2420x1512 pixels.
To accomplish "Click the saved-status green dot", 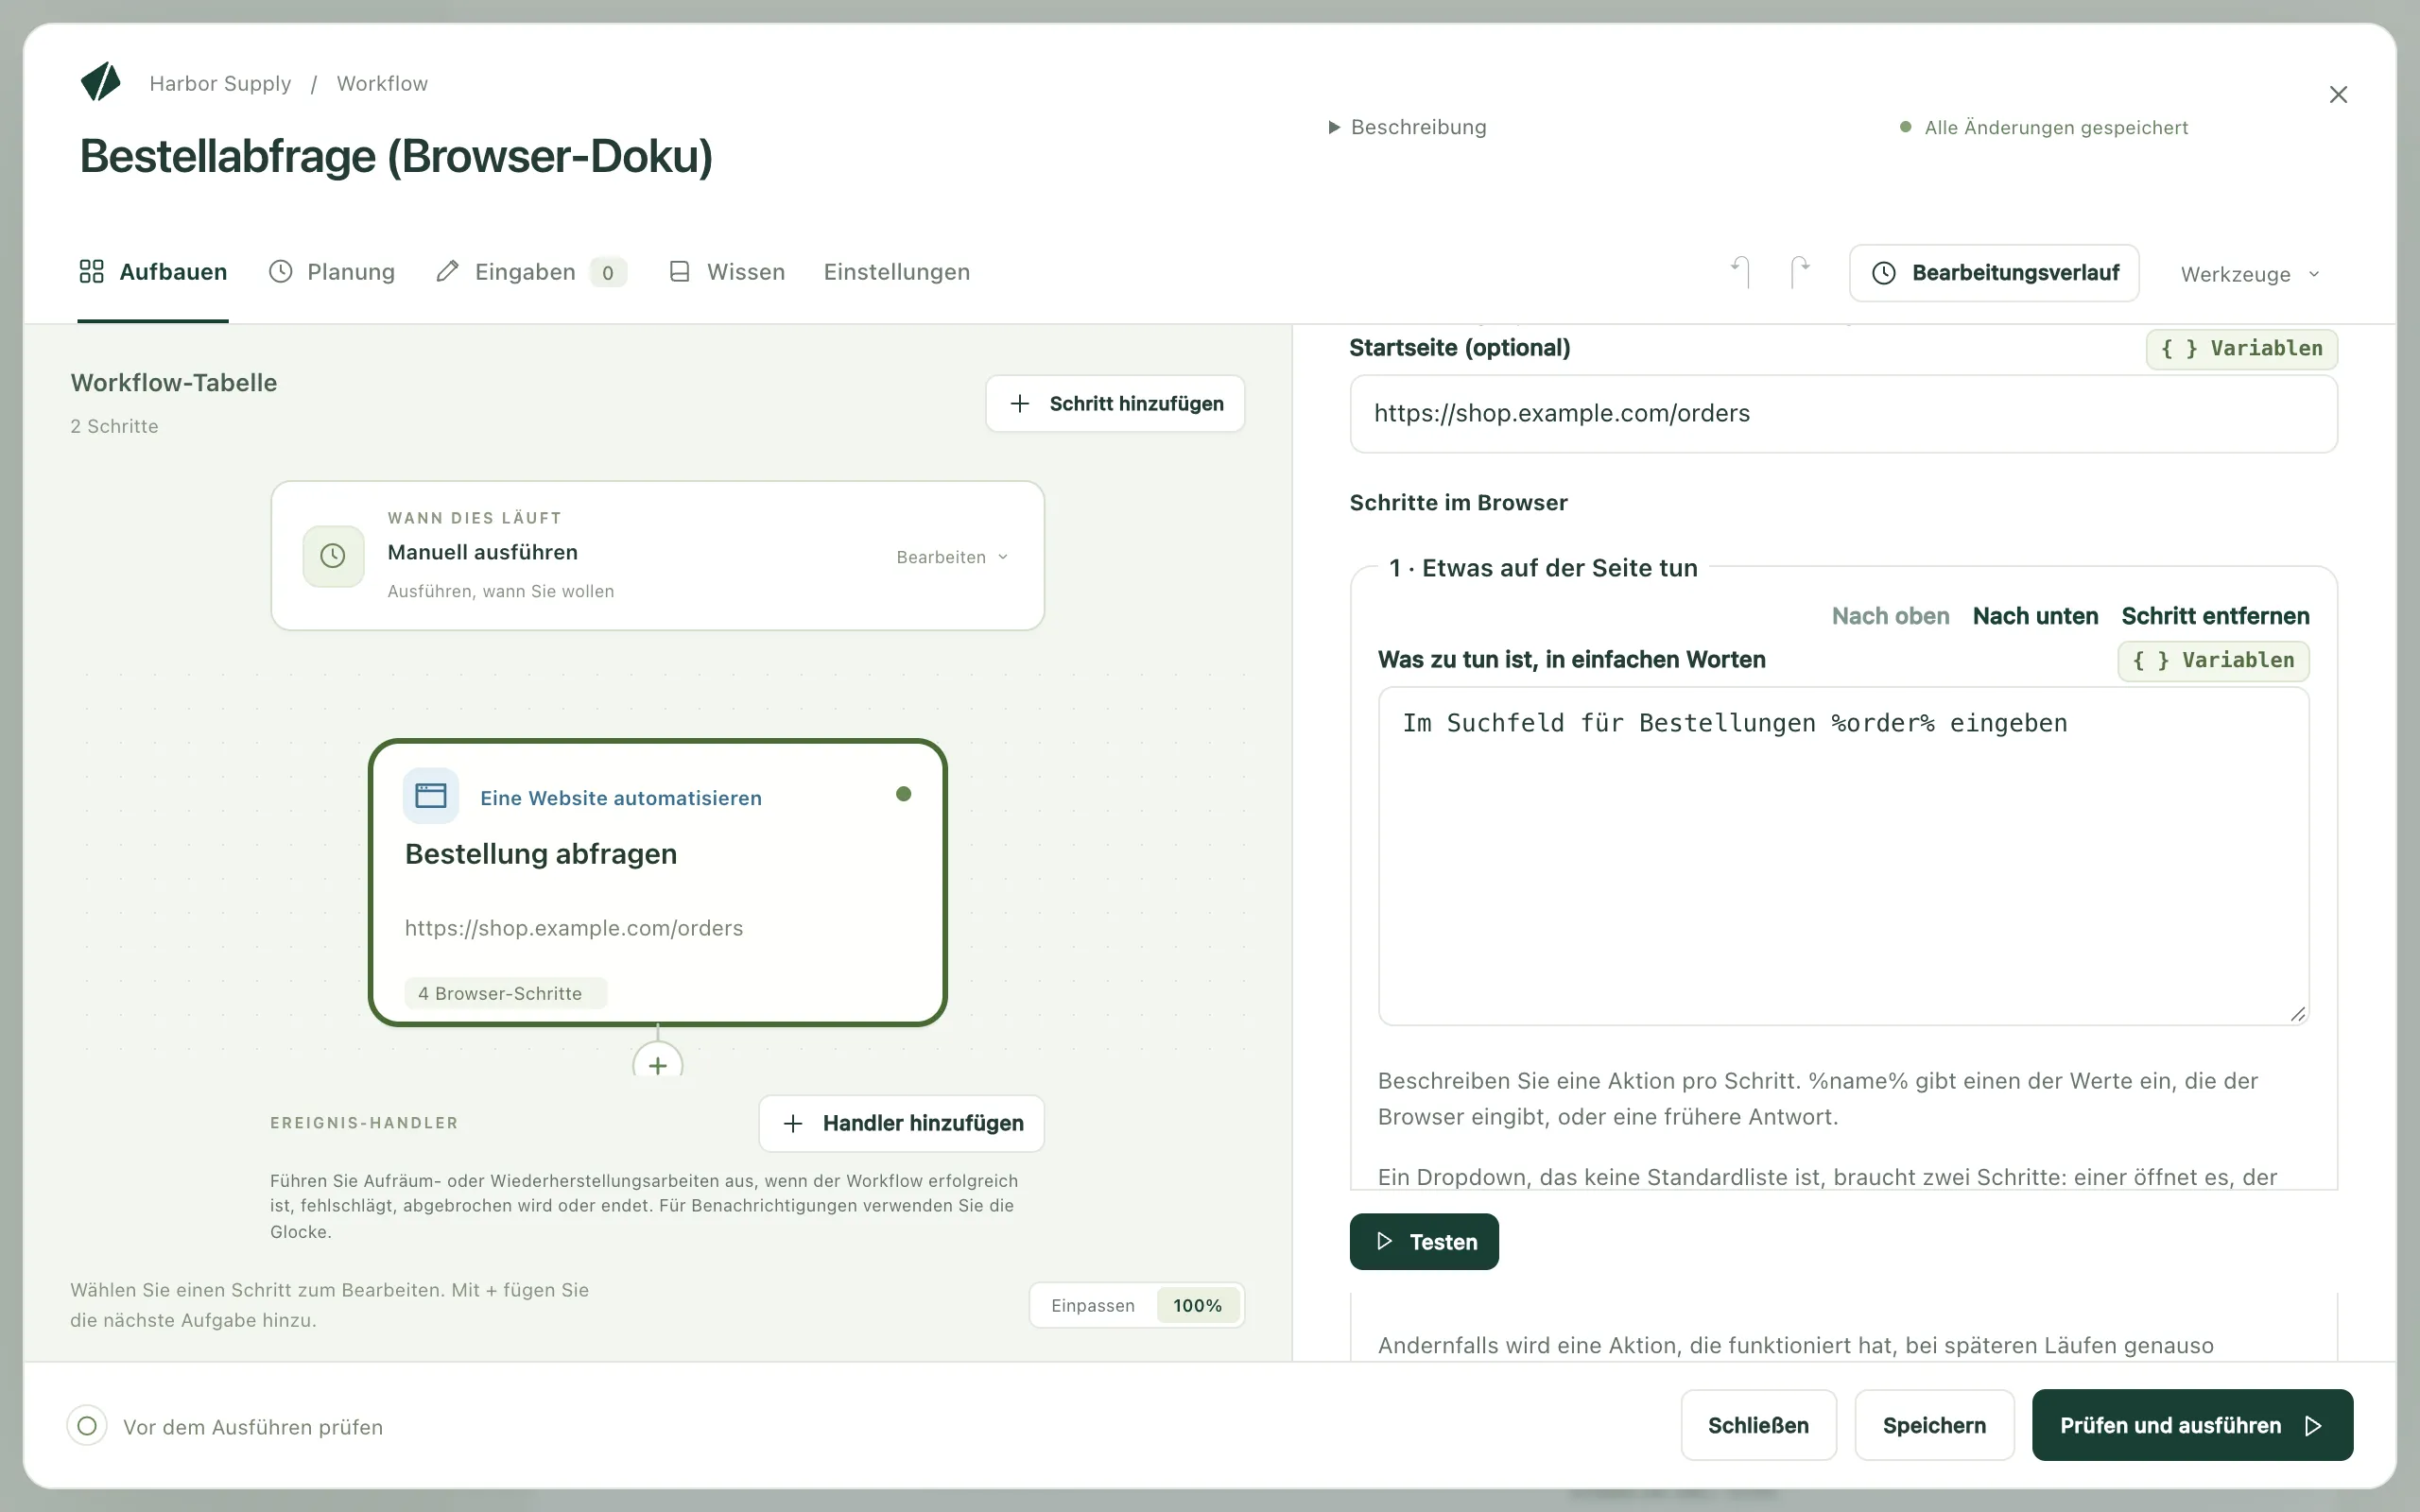I will (x=1906, y=127).
